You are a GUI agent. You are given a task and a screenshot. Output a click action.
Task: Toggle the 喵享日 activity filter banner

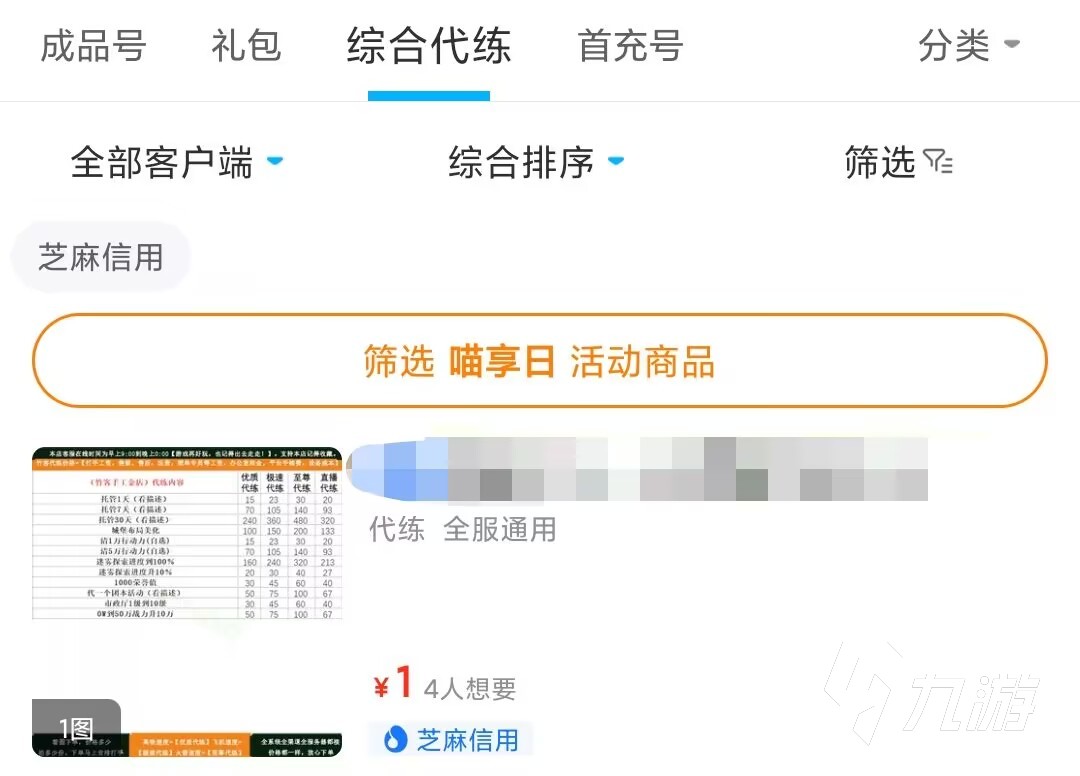tap(540, 362)
